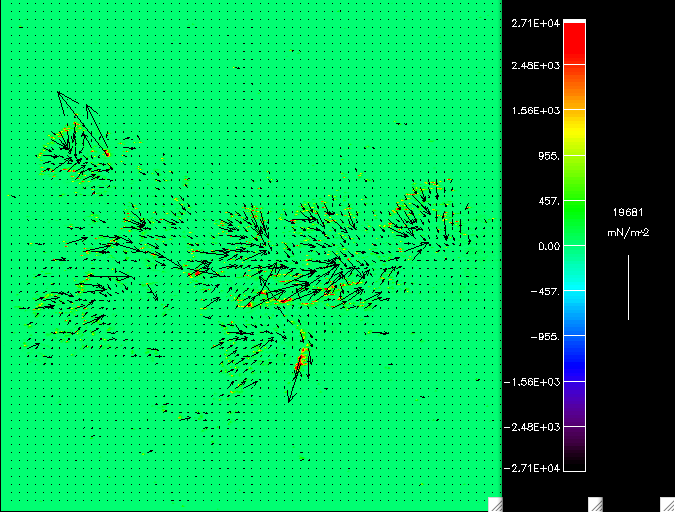Click the positive 955. tick label
Image resolution: width=675 pixels, height=512 pixels.
tap(549, 156)
